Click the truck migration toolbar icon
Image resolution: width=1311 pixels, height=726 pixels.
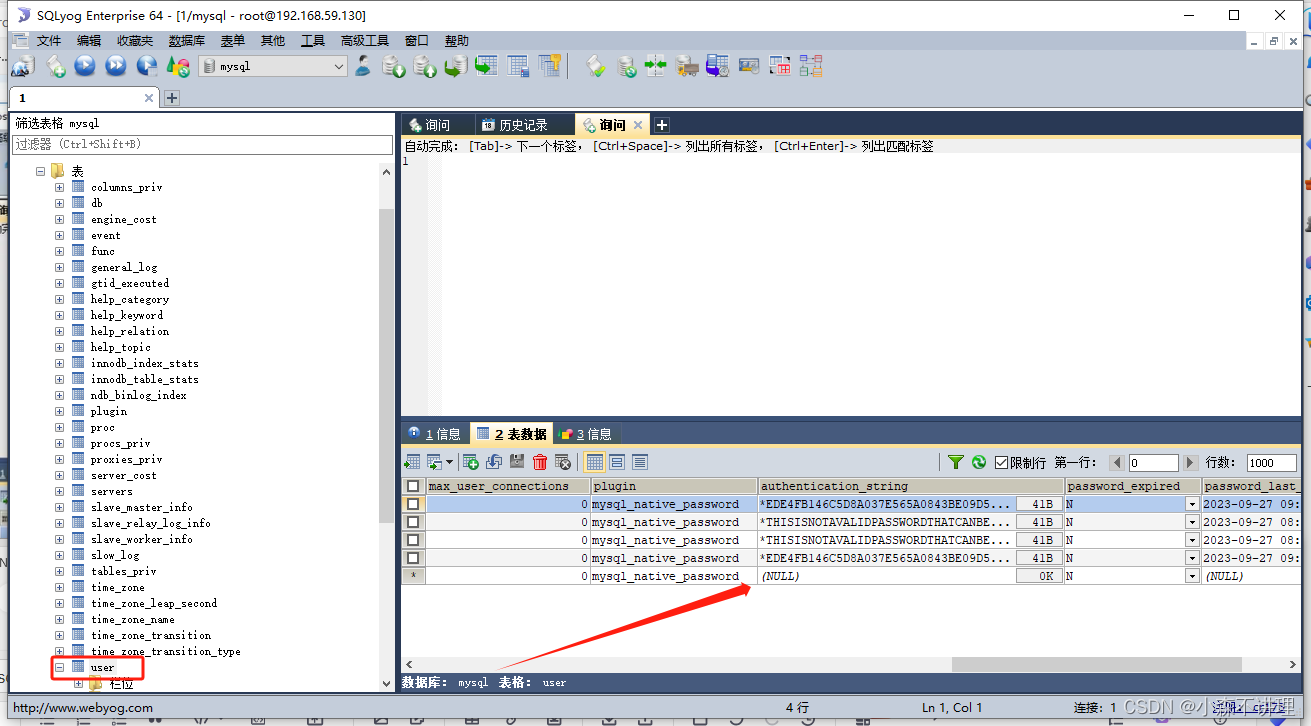pyautogui.click(x=687, y=66)
